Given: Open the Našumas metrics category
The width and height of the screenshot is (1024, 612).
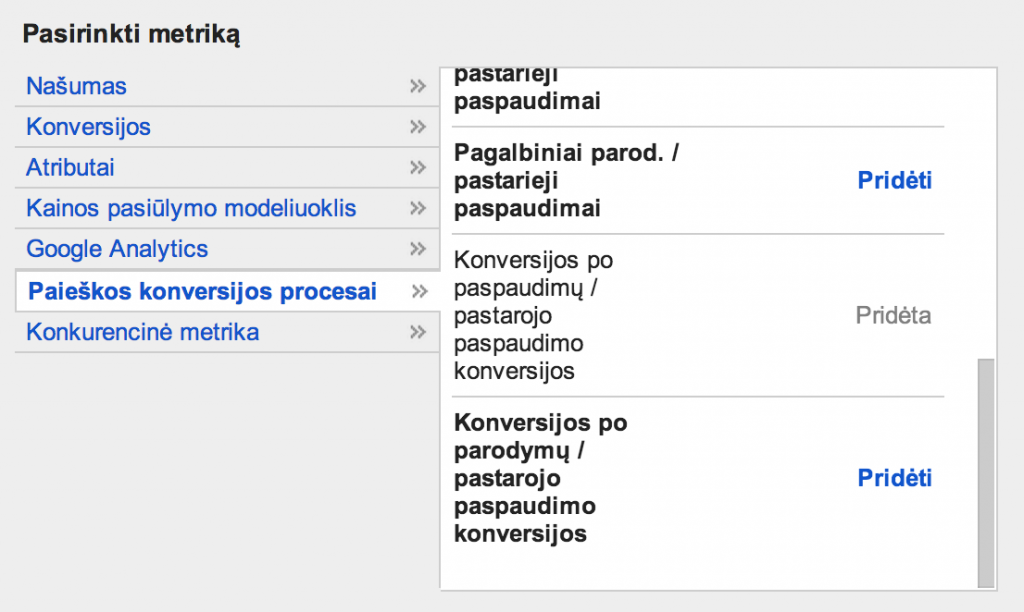Looking at the screenshot, I should tap(76, 86).
